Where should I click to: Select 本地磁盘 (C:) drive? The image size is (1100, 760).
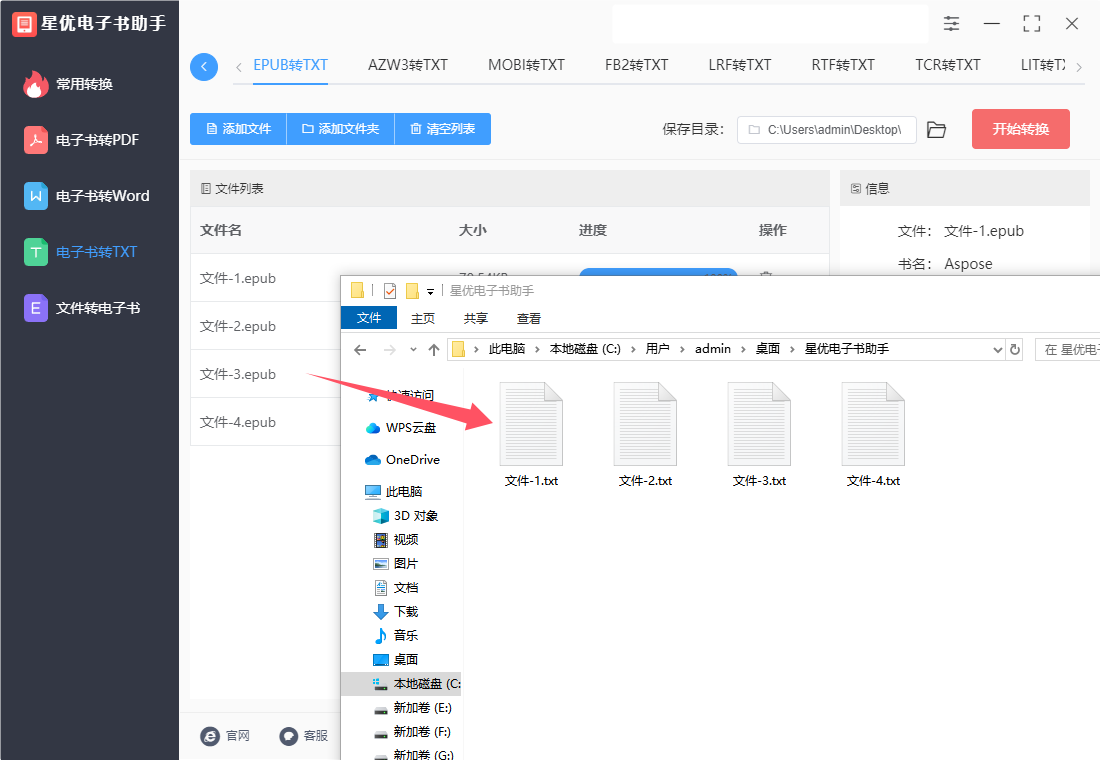(x=401, y=684)
